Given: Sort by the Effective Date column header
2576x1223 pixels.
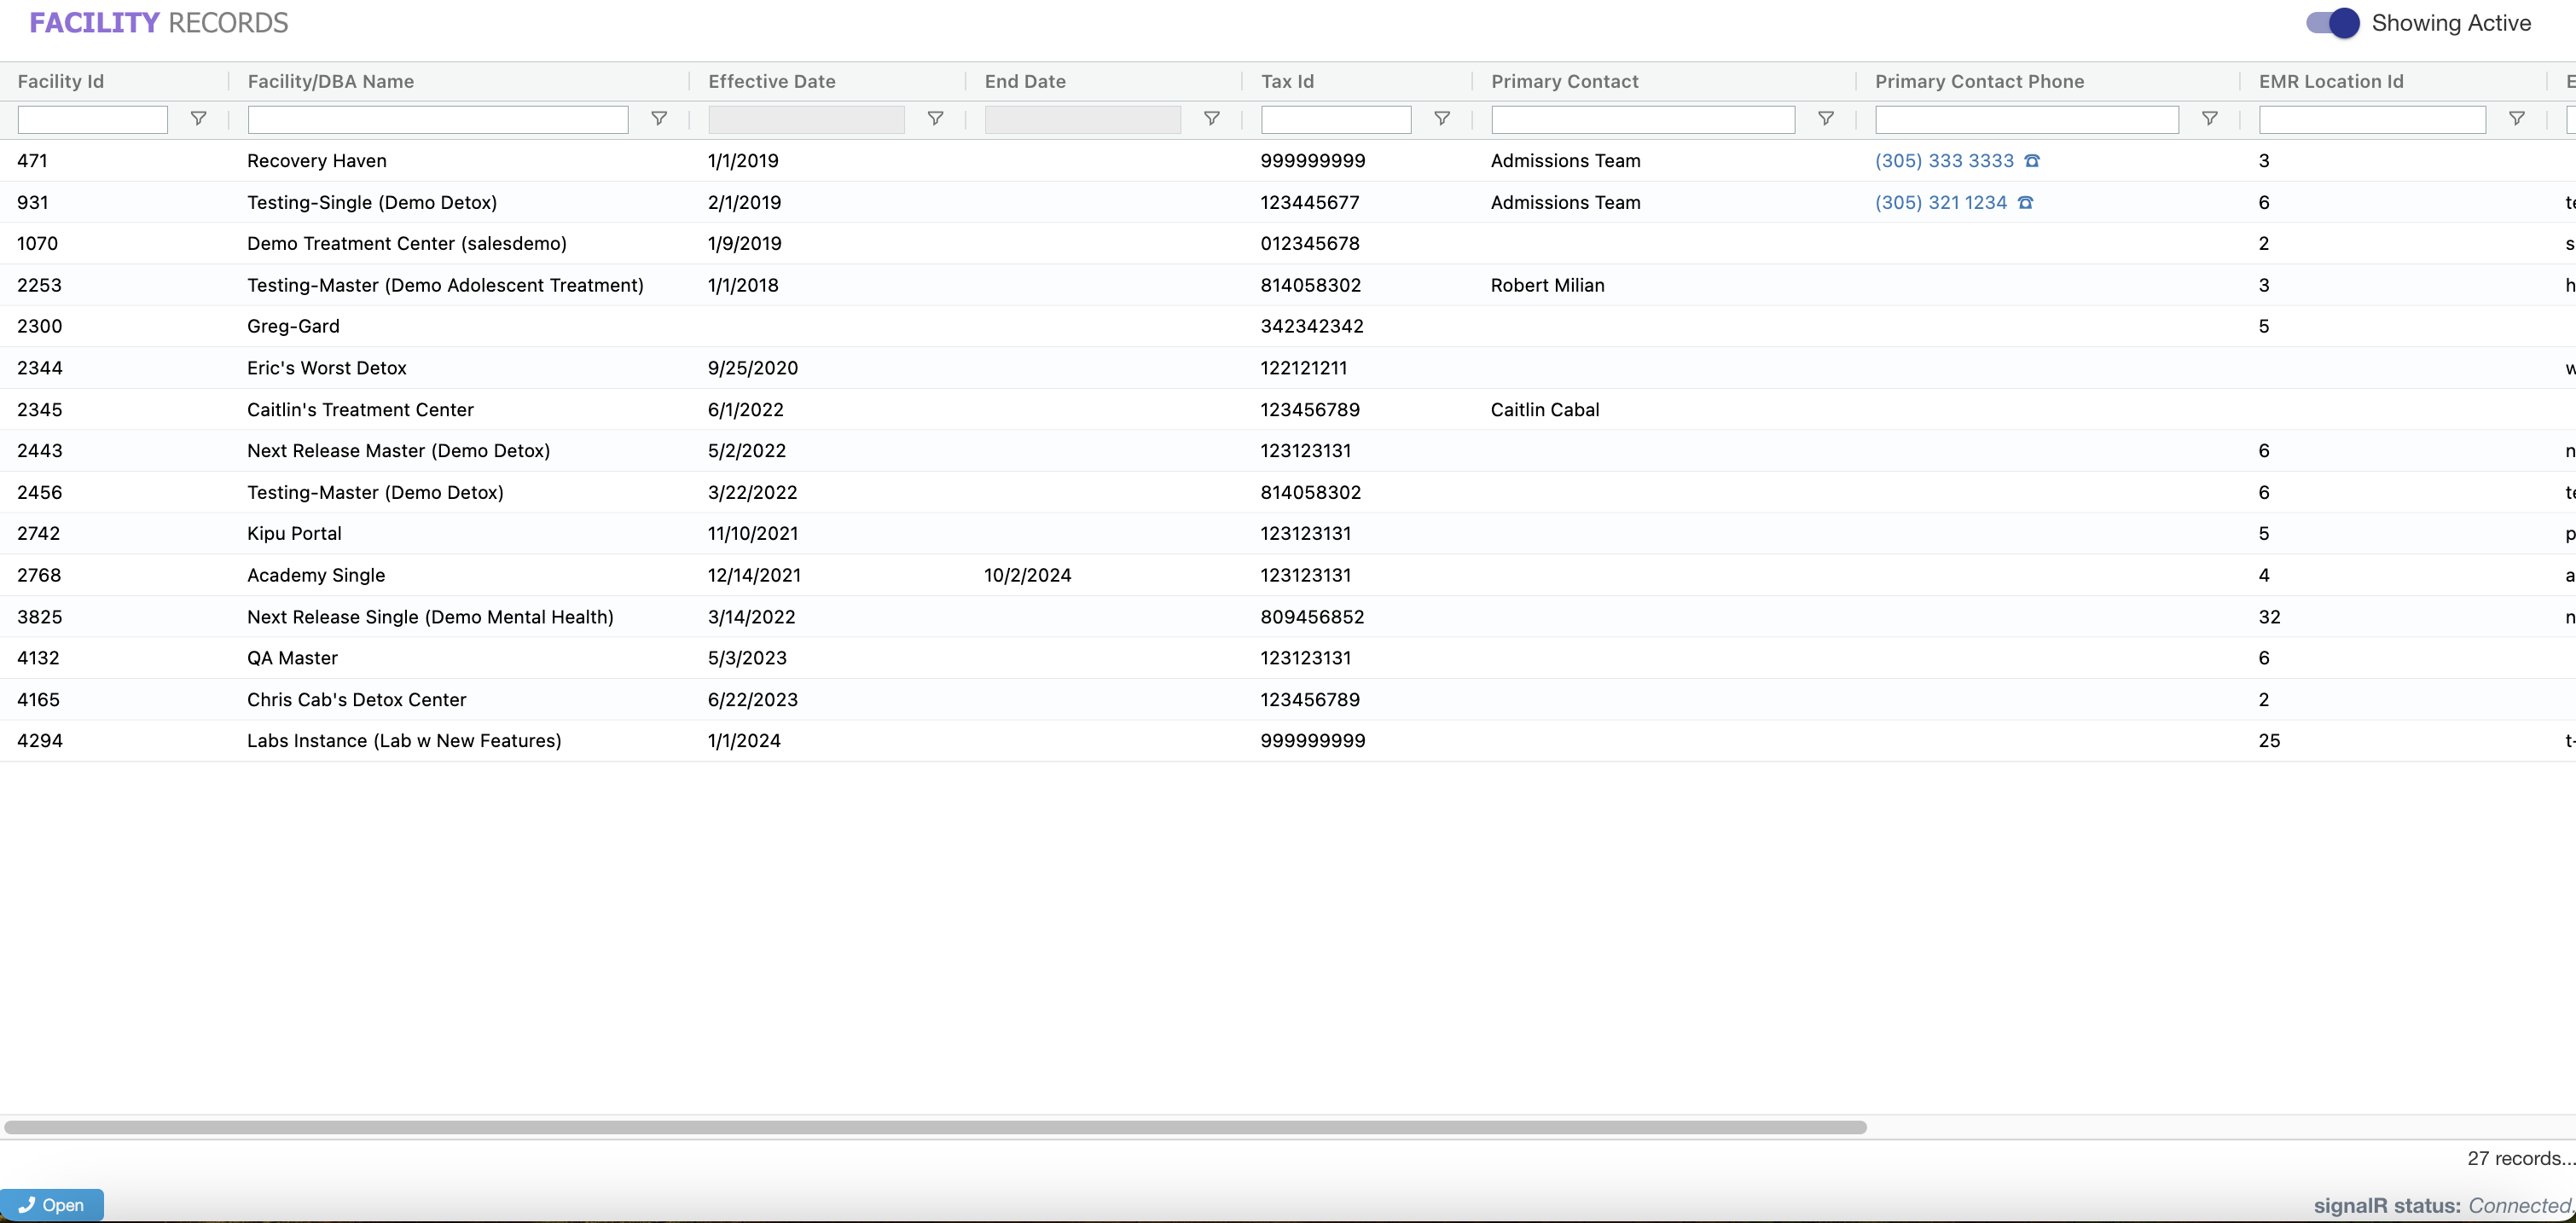Looking at the screenshot, I should pos(771,82).
